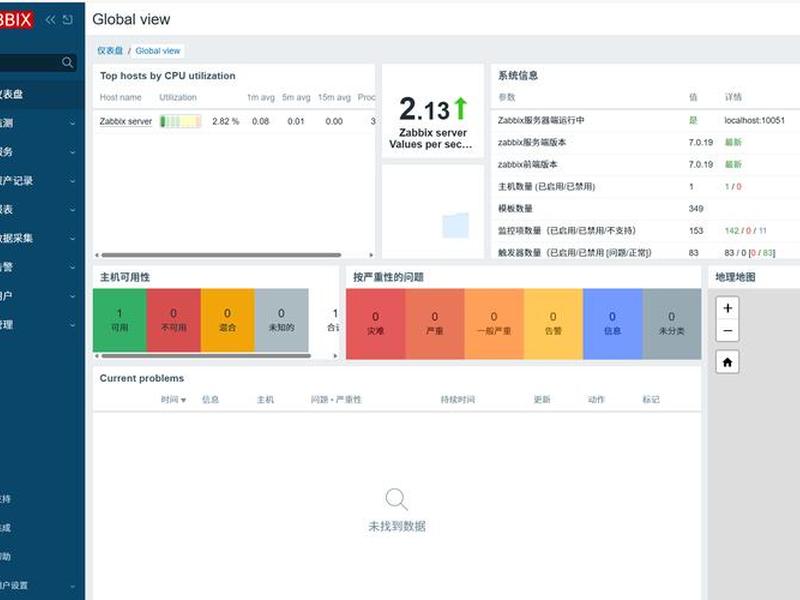Click the 仪表盘 breadcrumb link
The height and width of the screenshot is (600, 800).
pyautogui.click(x=110, y=51)
